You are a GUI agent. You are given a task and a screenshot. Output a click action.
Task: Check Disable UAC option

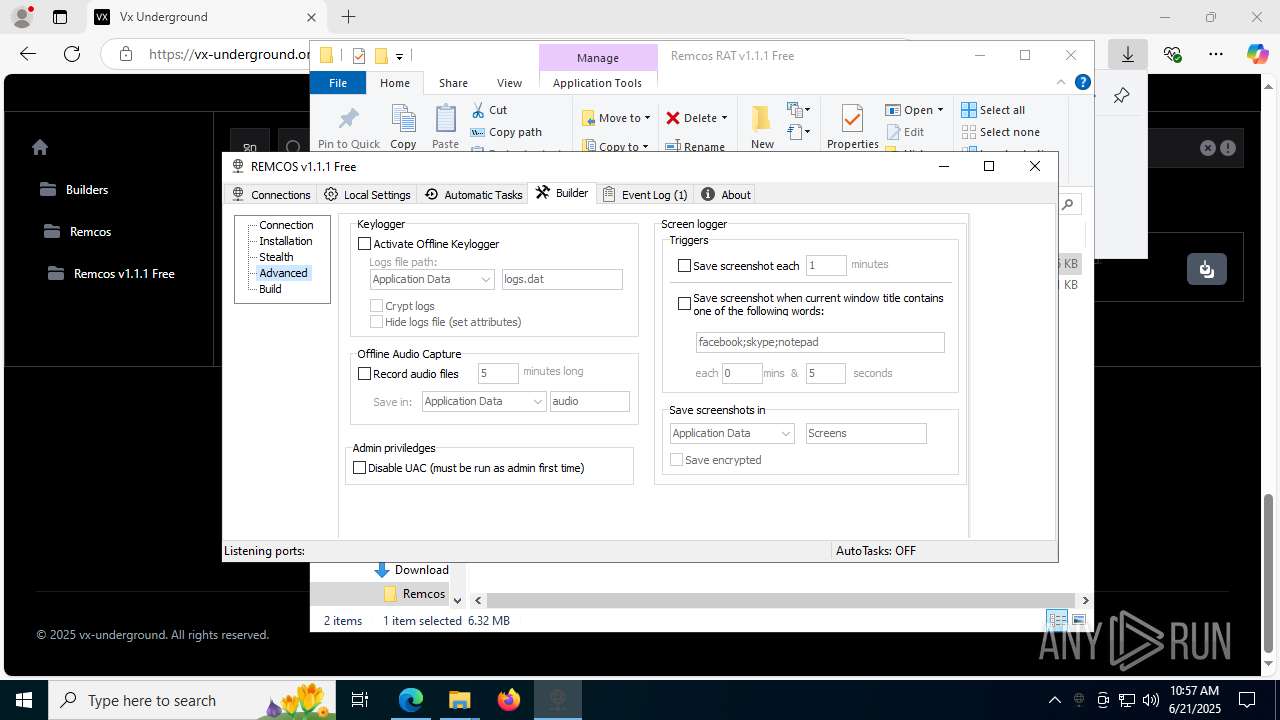click(x=360, y=468)
